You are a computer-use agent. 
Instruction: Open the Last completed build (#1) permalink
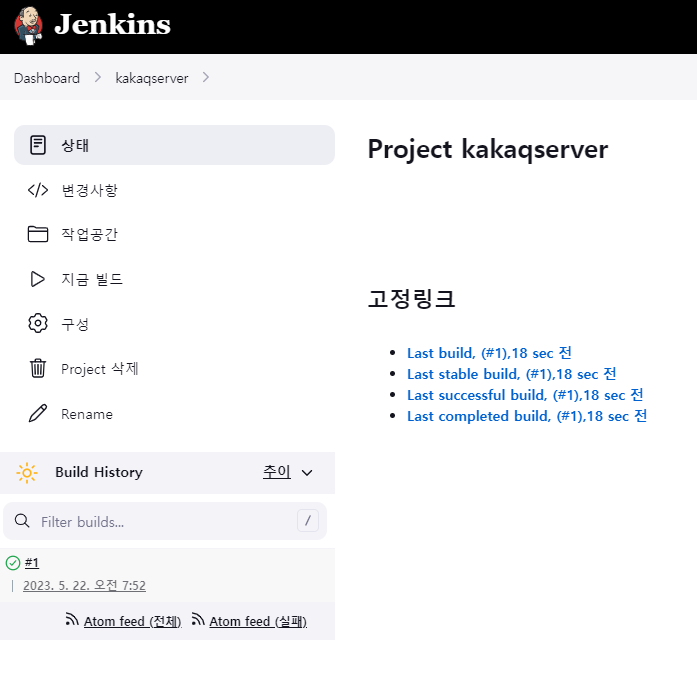tap(527, 416)
